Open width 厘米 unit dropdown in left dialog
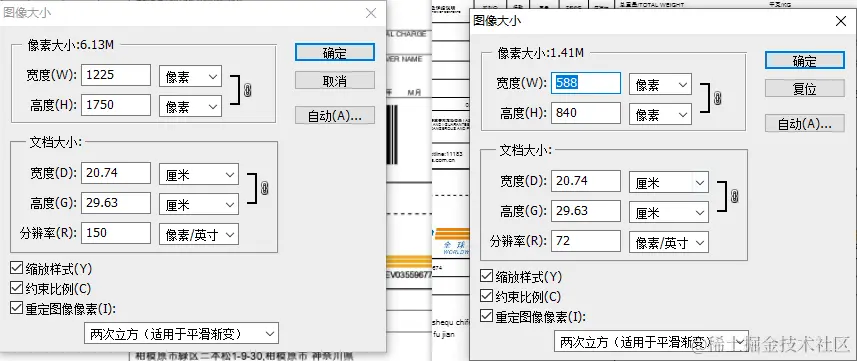This screenshot has width=857, height=361. click(x=199, y=174)
